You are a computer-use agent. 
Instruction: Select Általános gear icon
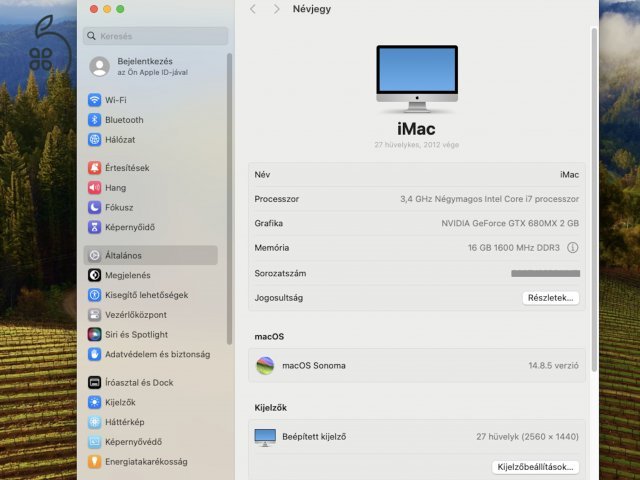[x=94, y=256]
